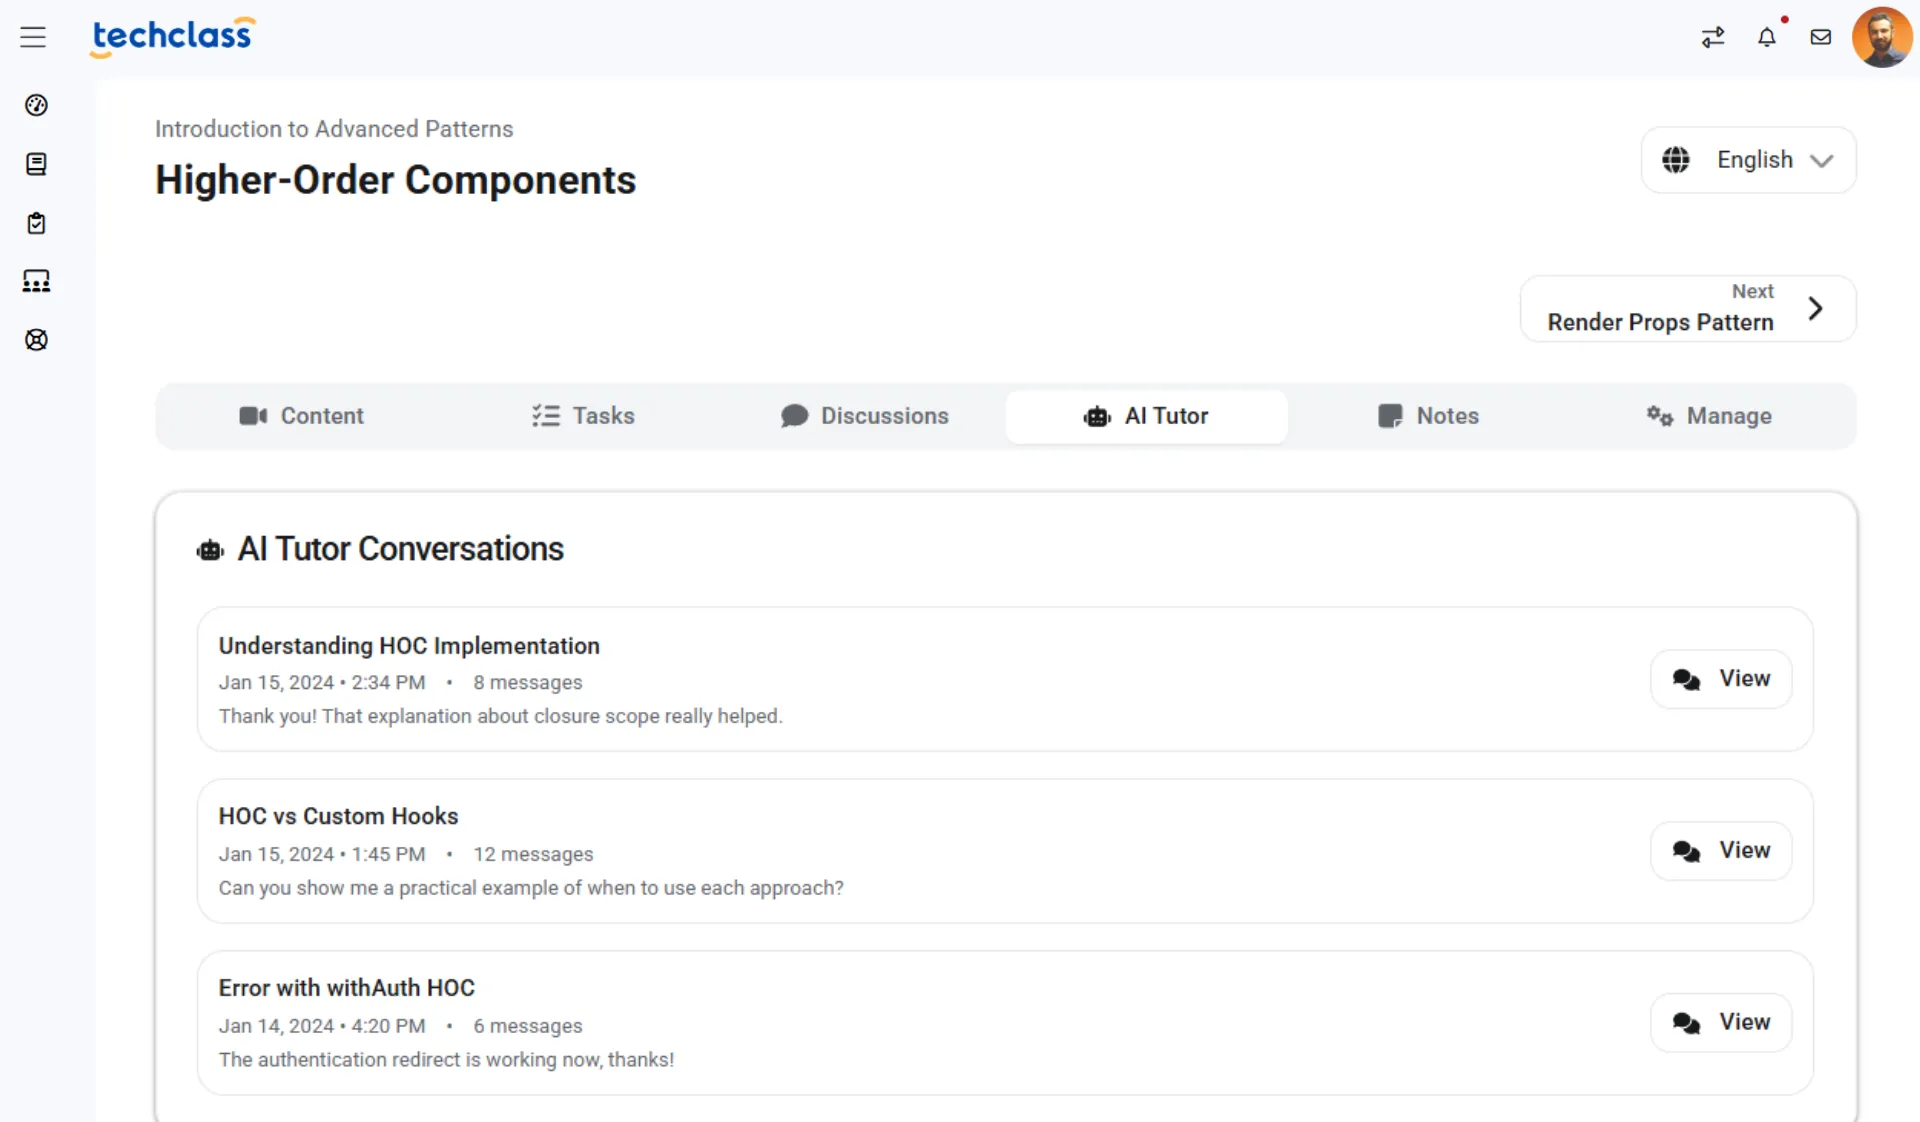The width and height of the screenshot is (1920, 1122).
Task: Switch to the Tasks tab
Action: [583, 416]
